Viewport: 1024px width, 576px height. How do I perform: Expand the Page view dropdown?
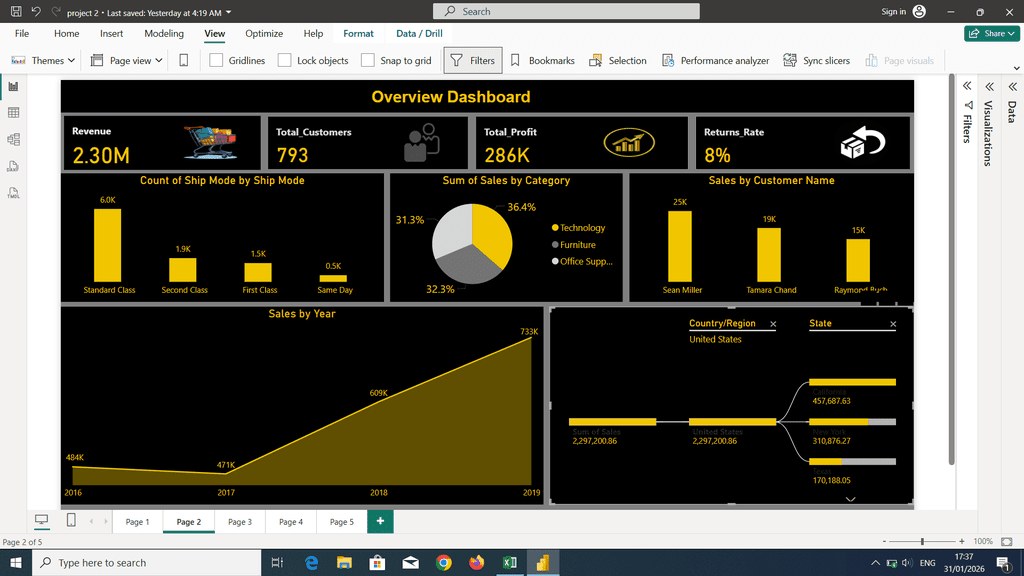[x=125, y=60]
